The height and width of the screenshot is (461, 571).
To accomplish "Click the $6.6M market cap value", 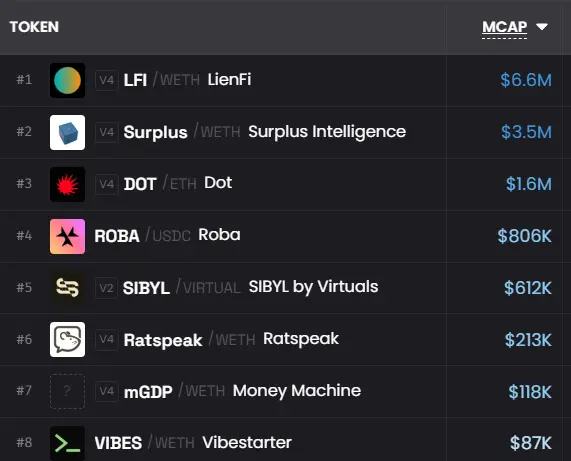I will 526,80.
